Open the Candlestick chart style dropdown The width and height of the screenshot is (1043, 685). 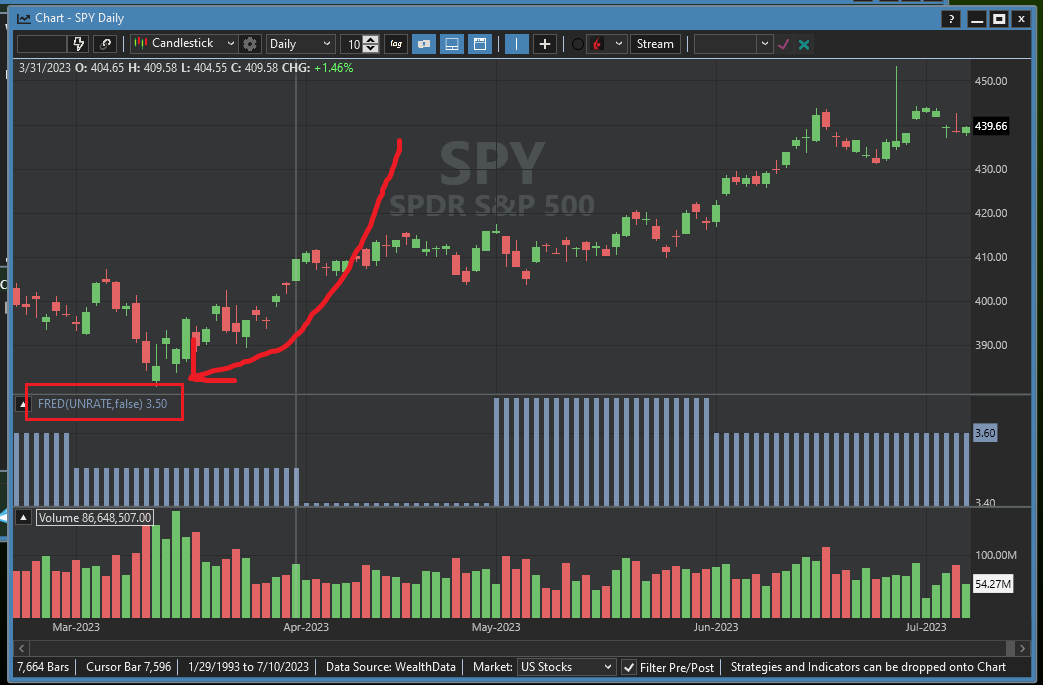[x=184, y=44]
